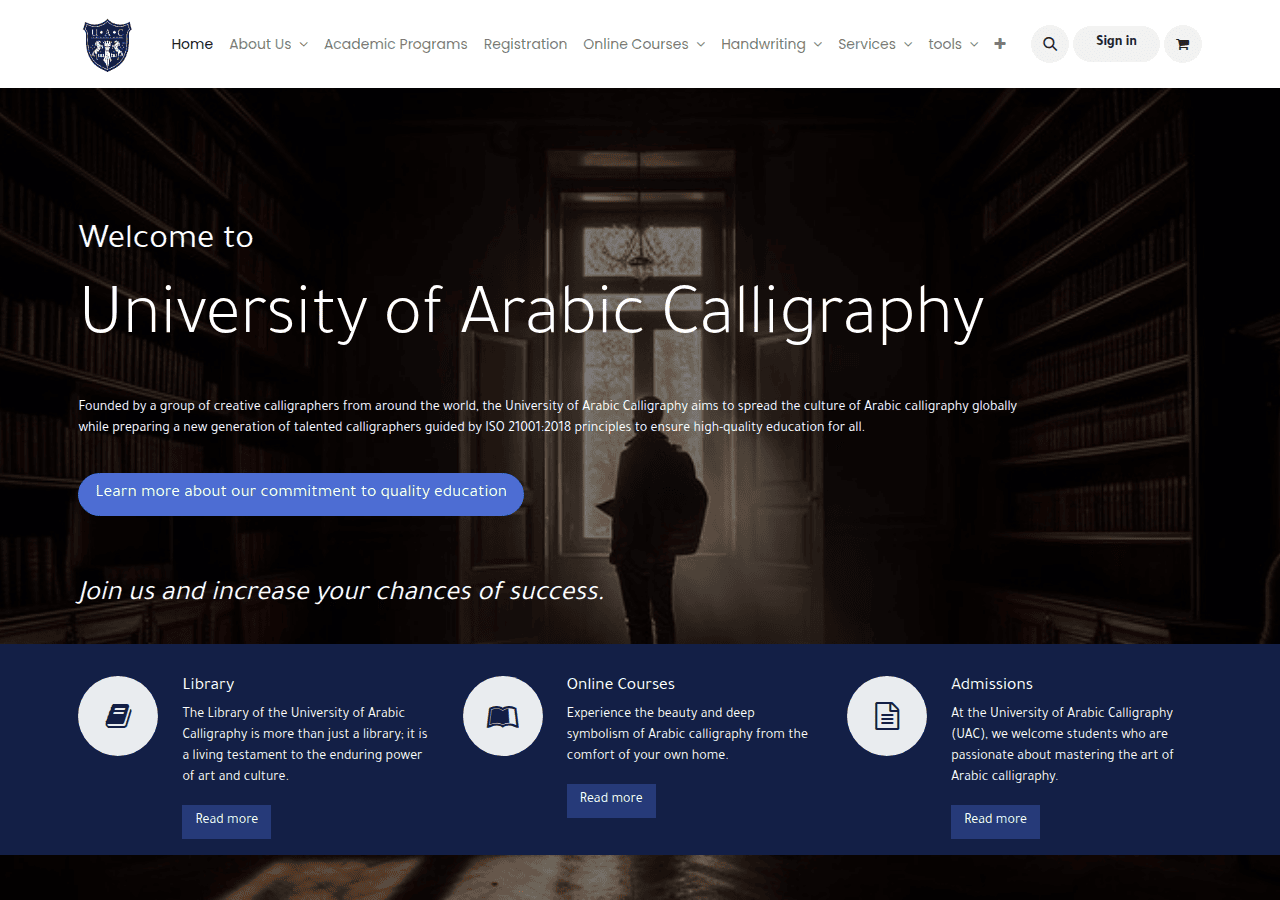Click the Online Courses open book icon

(503, 716)
